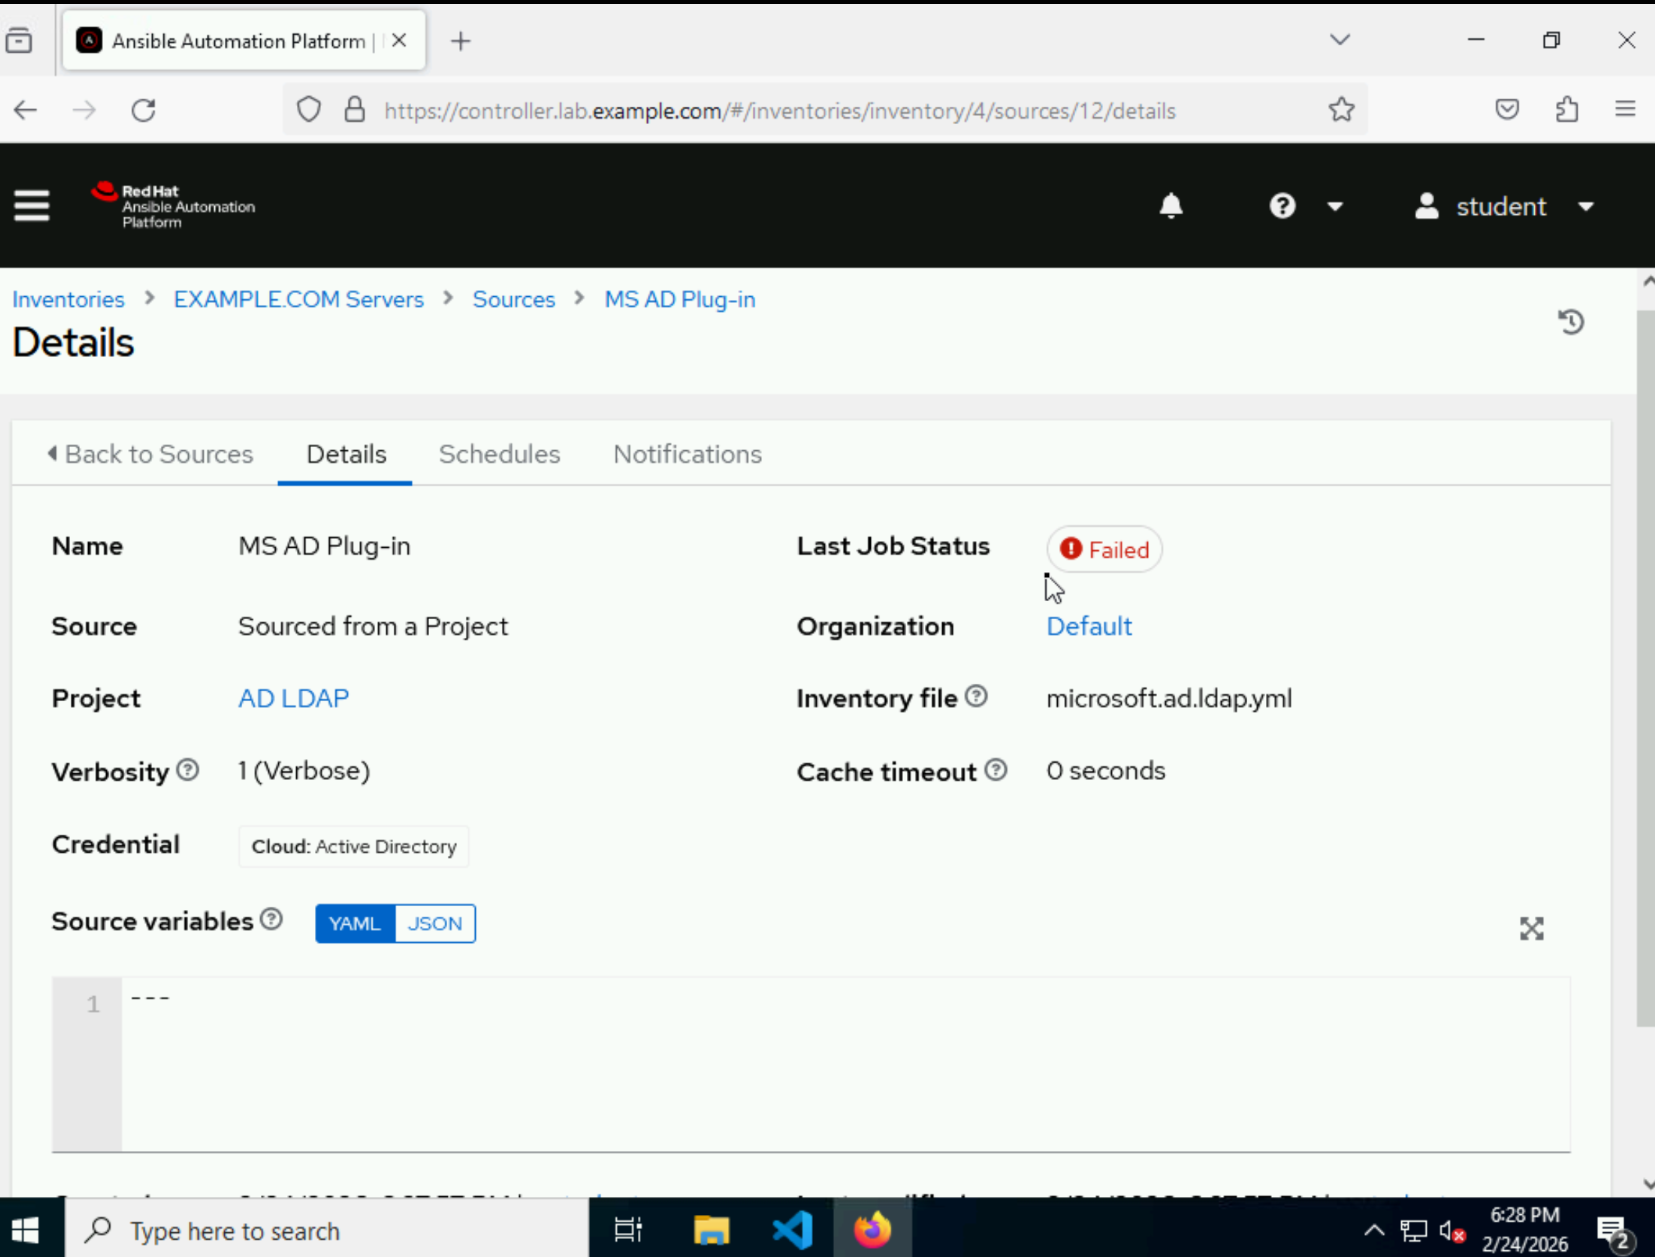The image size is (1655, 1257).
Task: Follow the Inventories breadcrumb link
Action: (68, 300)
